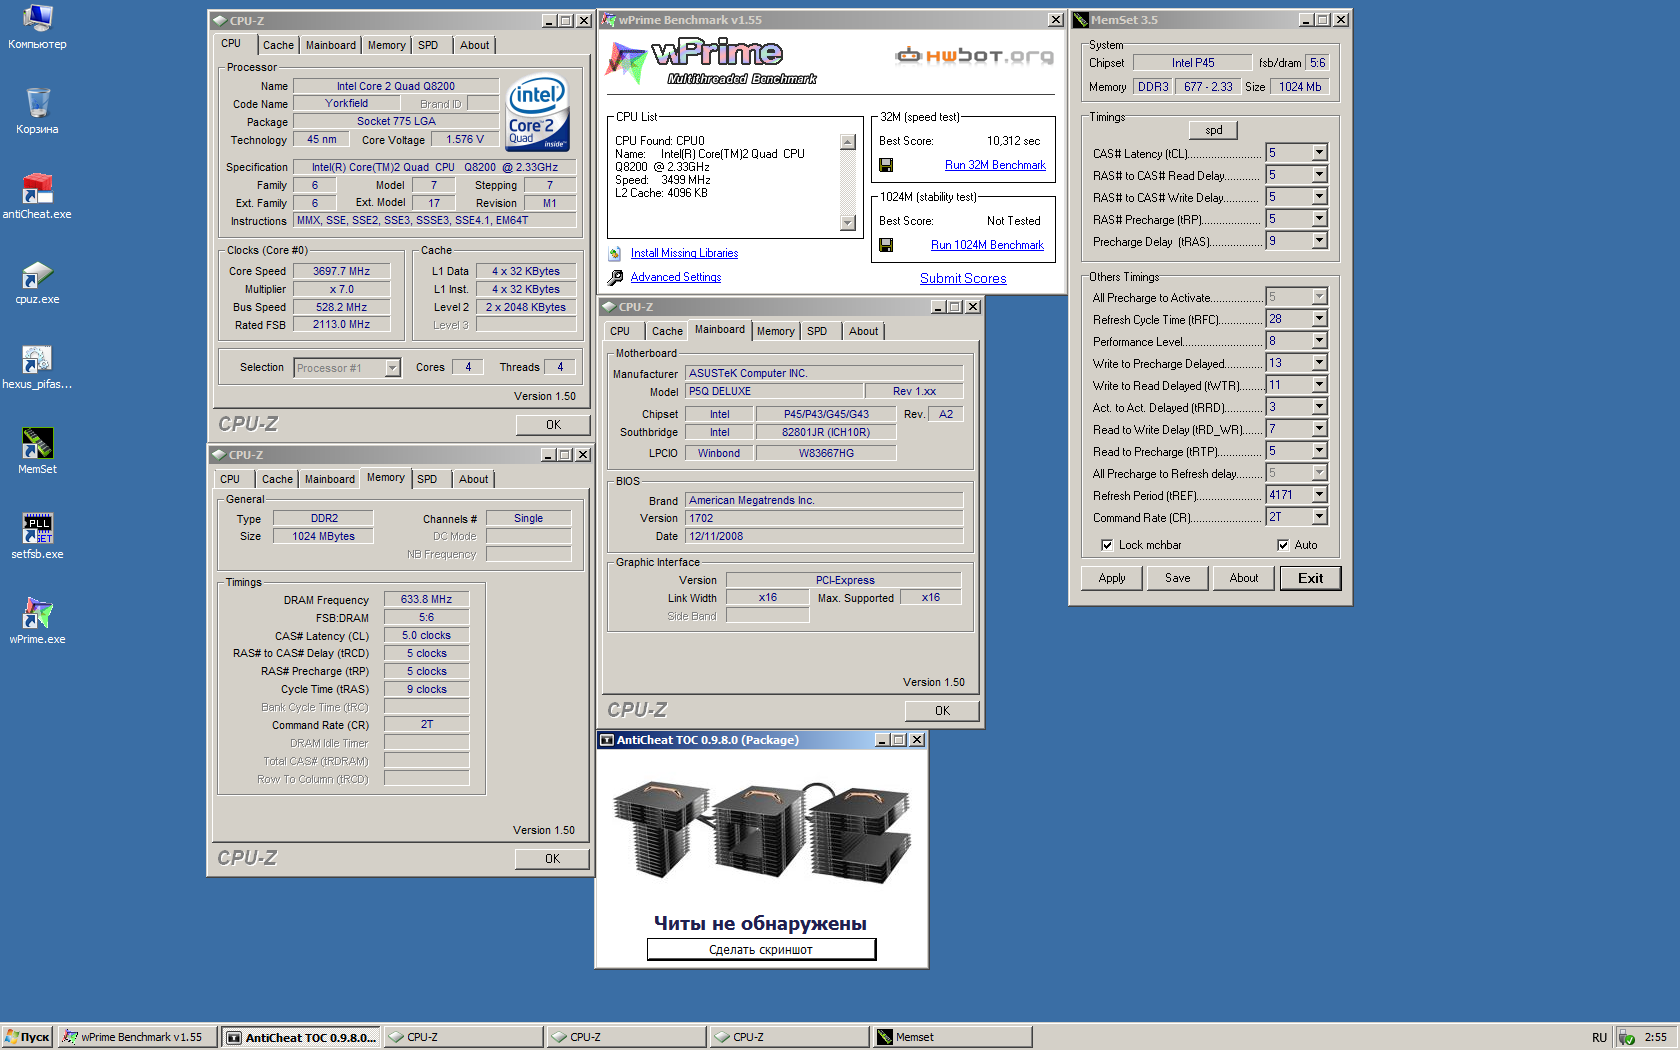The width and height of the screenshot is (1680, 1050).
Task: Expand Performance Level dropdown
Action: click(x=1319, y=341)
